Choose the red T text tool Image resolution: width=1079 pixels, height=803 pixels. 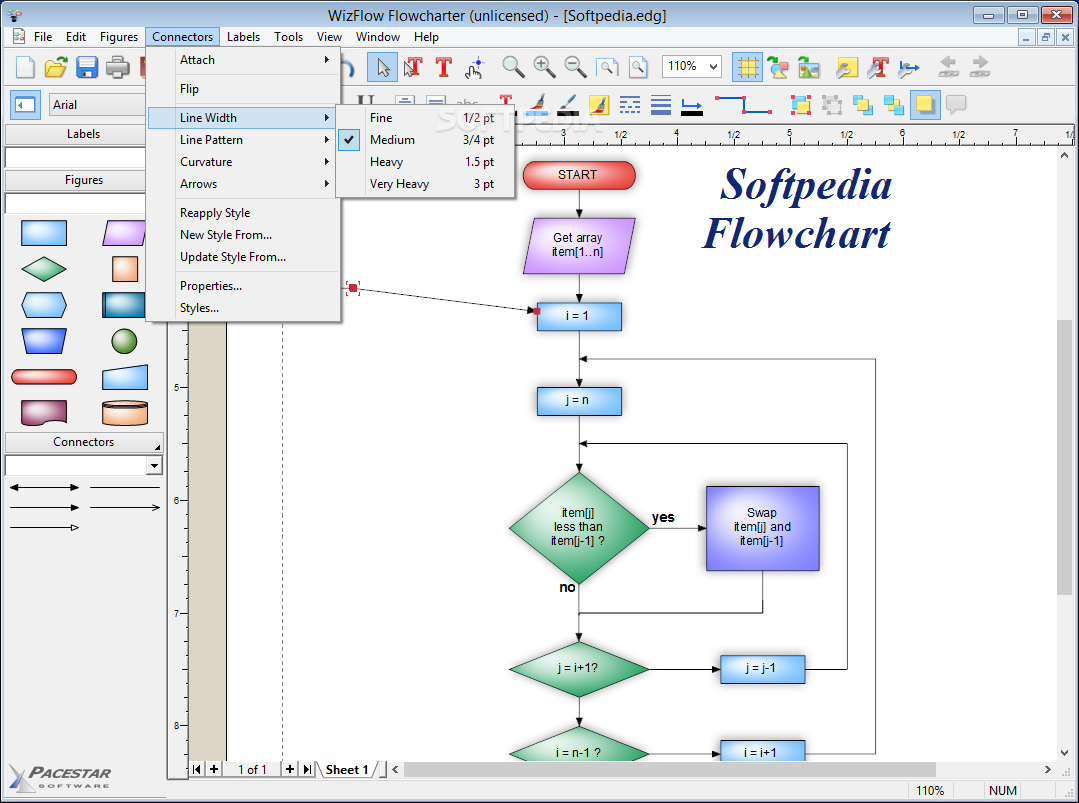[x=444, y=67]
